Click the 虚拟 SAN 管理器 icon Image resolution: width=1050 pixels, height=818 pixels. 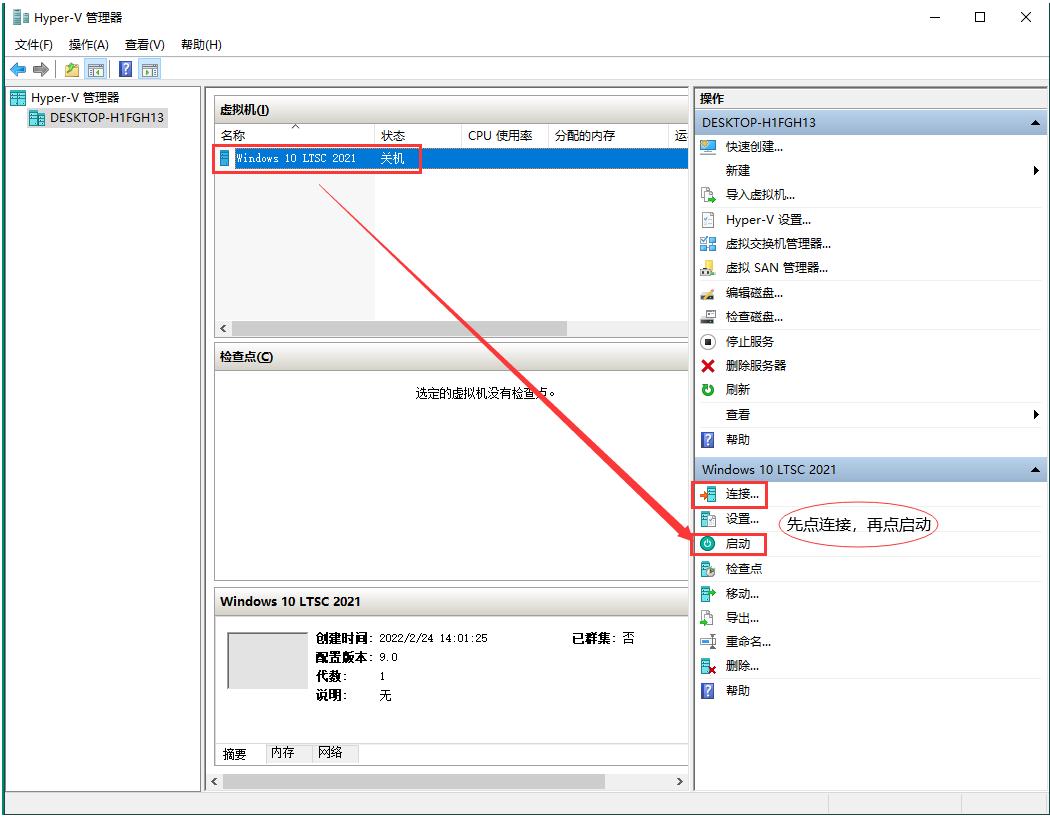coord(708,267)
